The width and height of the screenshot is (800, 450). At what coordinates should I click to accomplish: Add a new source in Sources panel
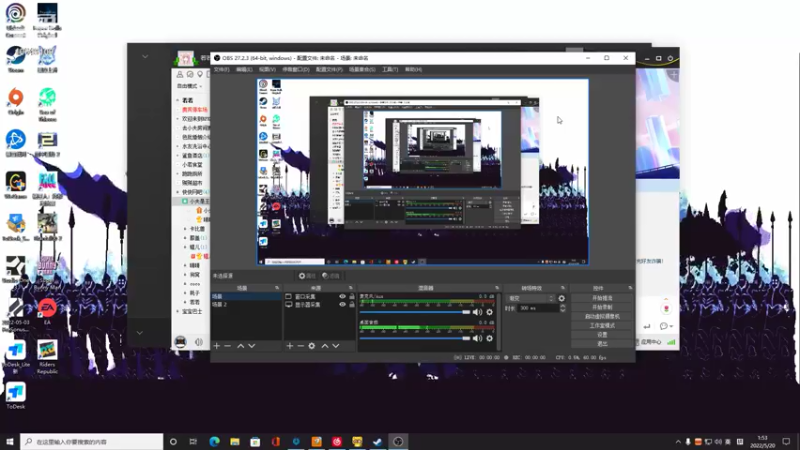290,346
